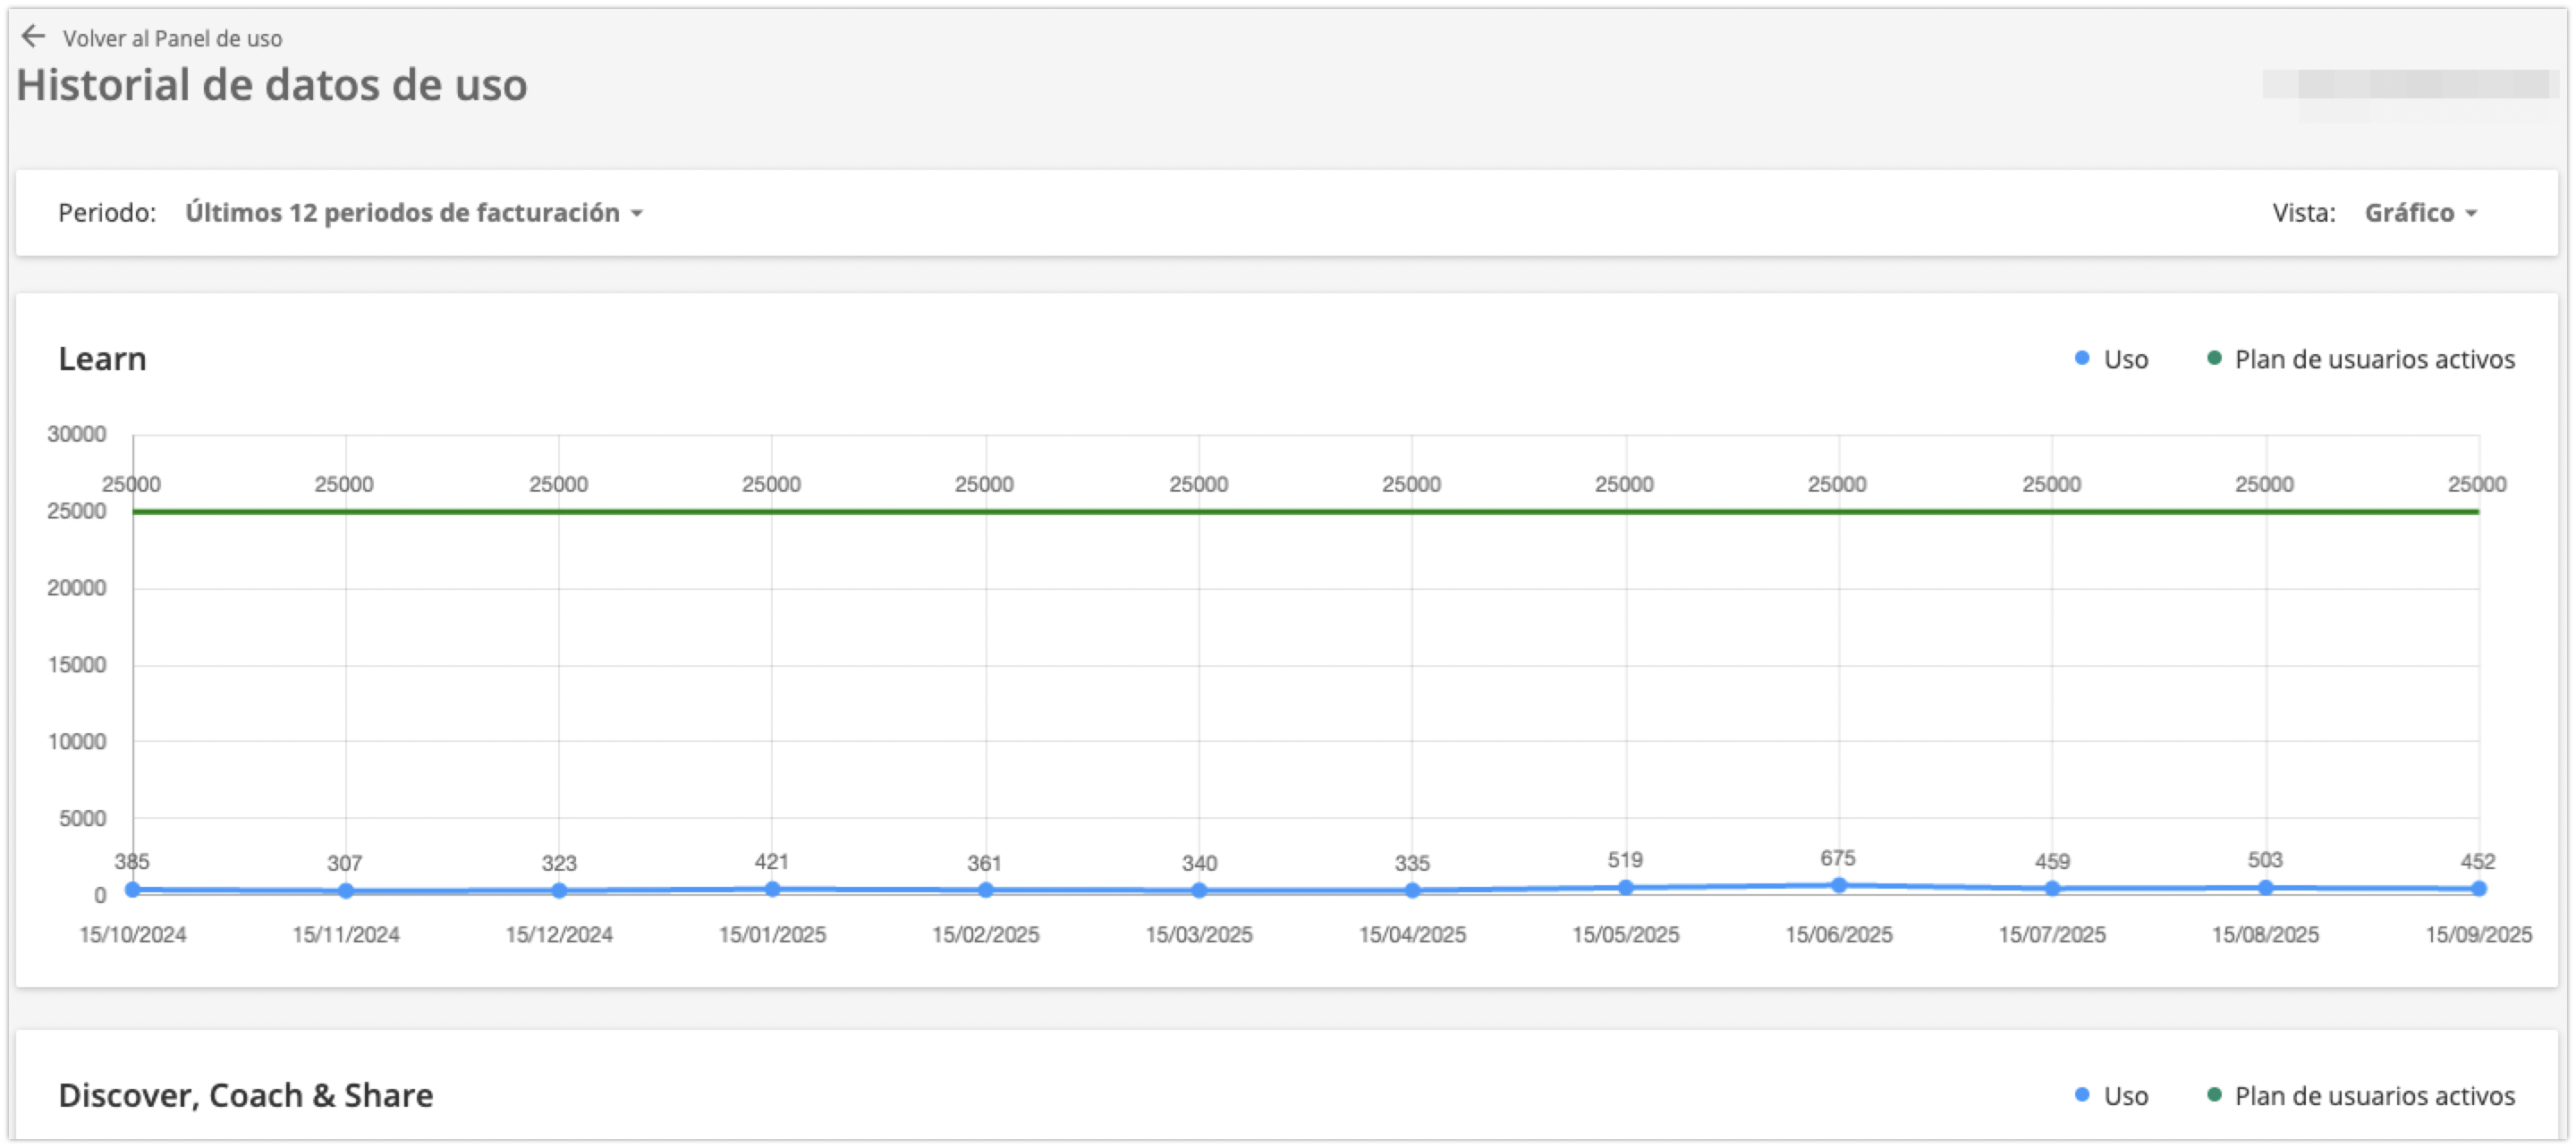Click the caret after 'periodos de facturación'
This screenshot has height=1148, width=2576.
coord(637,214)
